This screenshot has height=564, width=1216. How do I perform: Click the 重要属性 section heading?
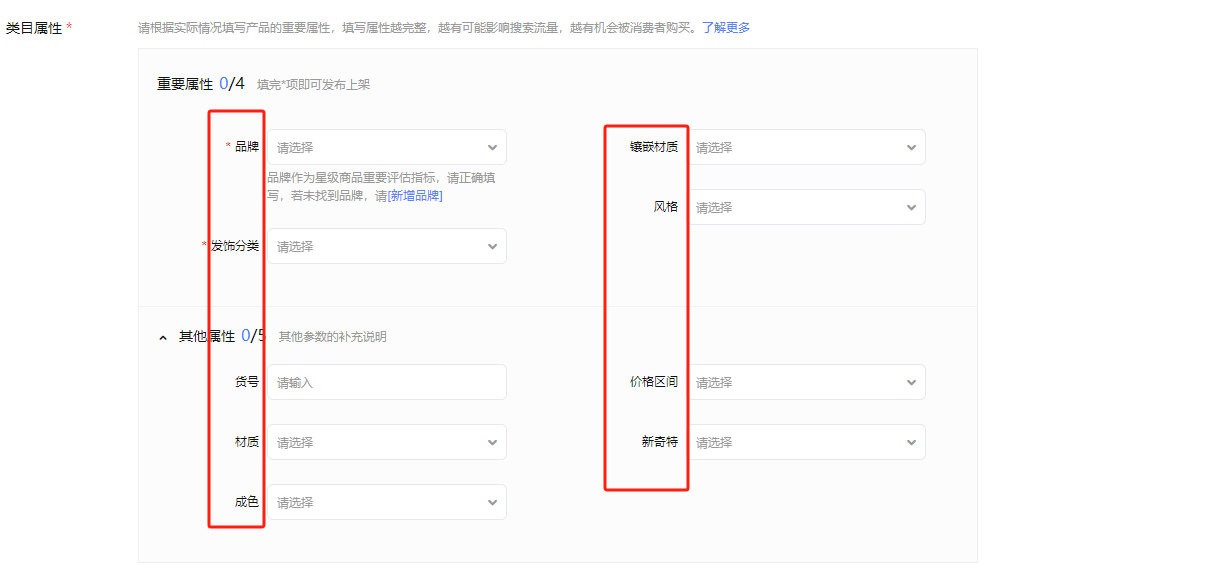[x=185, y=85]
